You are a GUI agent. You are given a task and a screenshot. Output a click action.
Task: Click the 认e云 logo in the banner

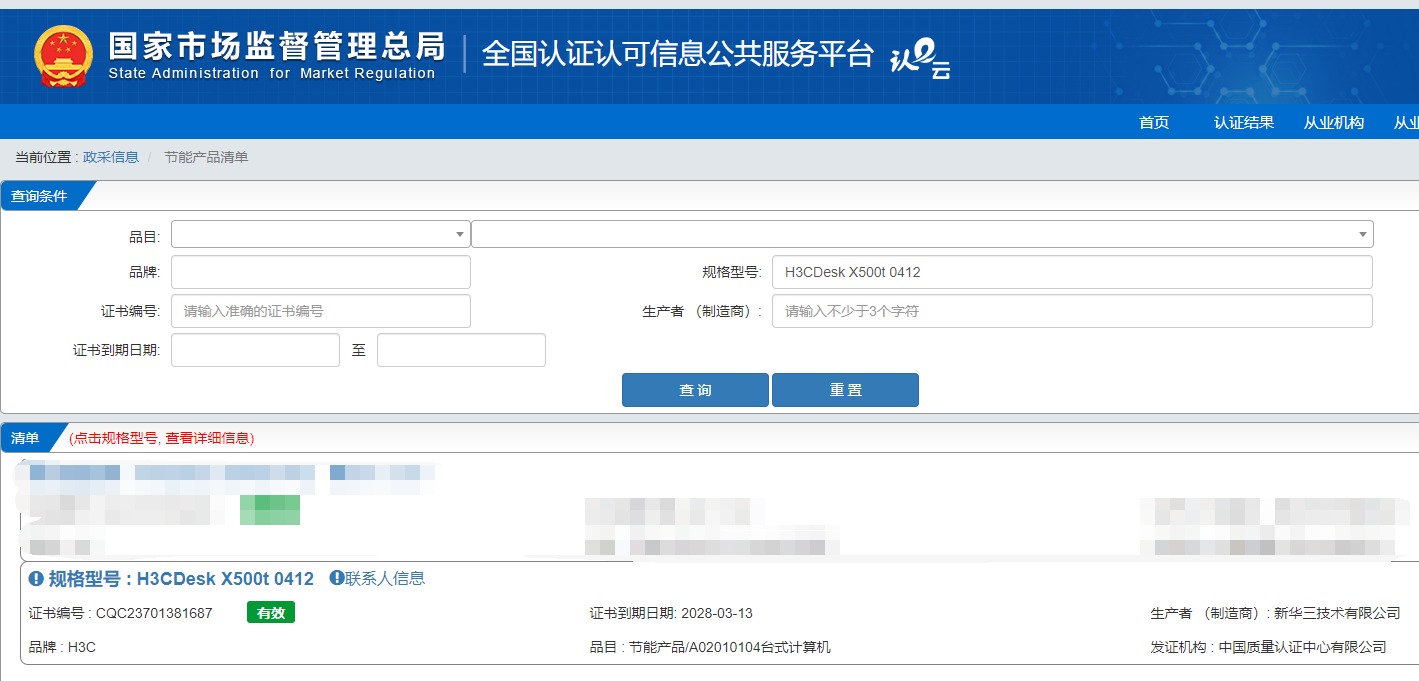920,58
